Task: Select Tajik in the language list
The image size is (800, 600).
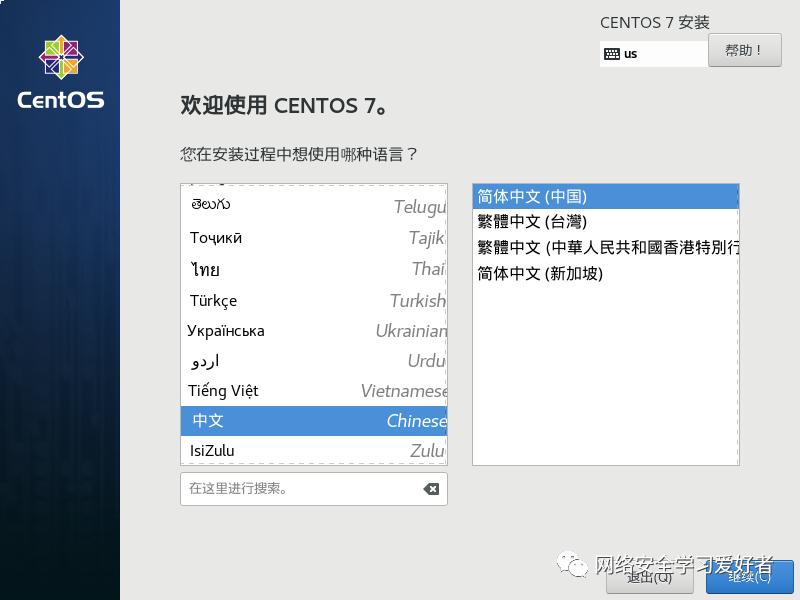Action: (314, 238)
